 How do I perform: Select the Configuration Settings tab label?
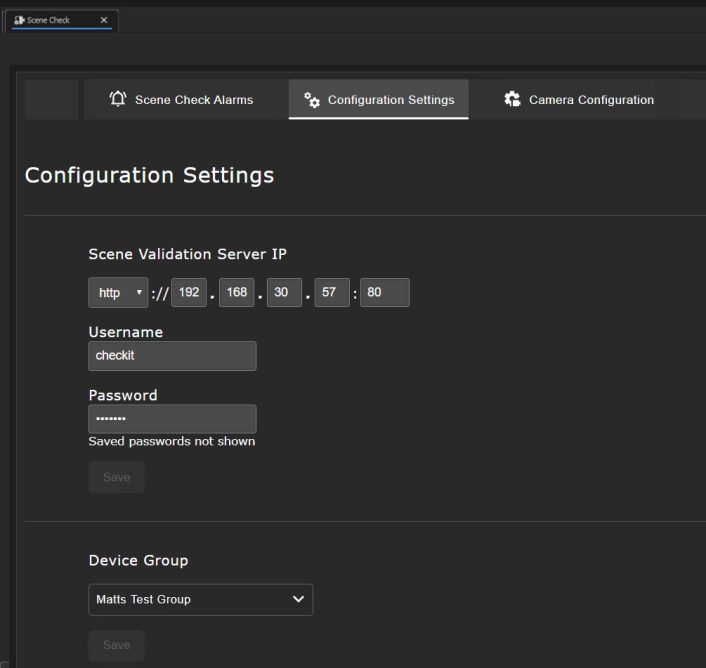tap(390, 100)
